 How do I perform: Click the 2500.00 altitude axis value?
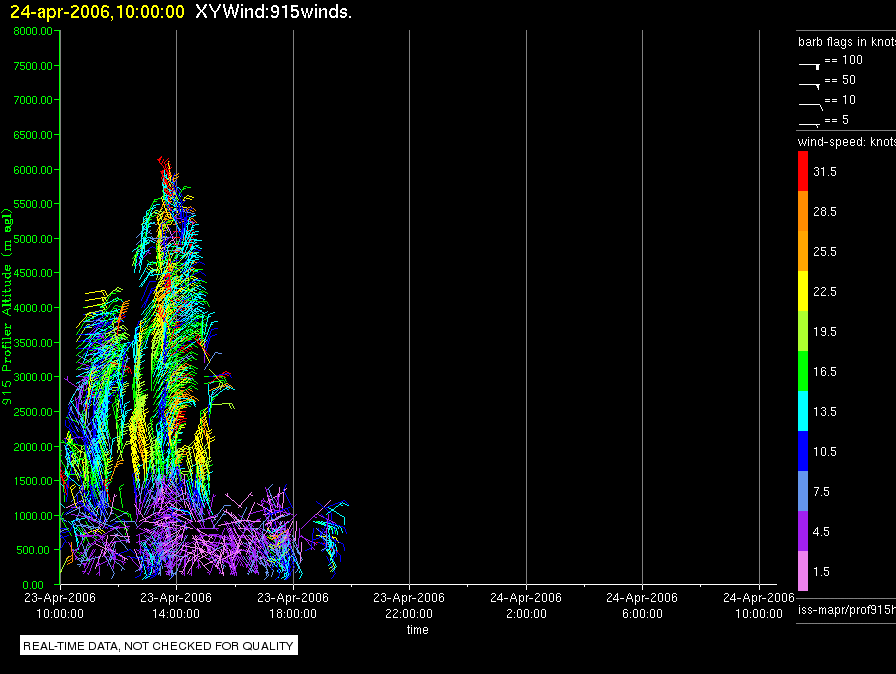pyautogui.click(x=33, y=412)
